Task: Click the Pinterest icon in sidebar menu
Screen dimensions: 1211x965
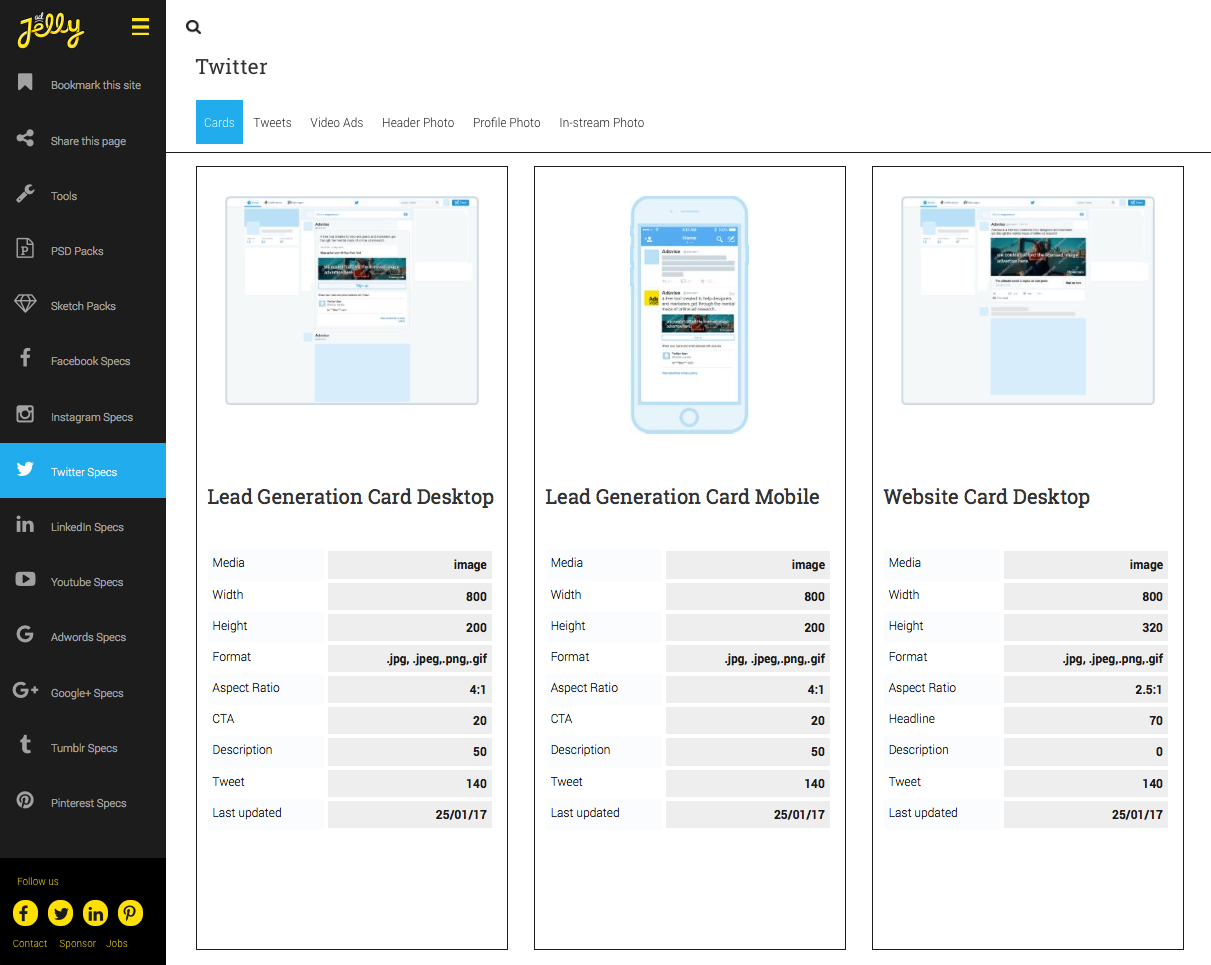Action: tap(26, 801)
